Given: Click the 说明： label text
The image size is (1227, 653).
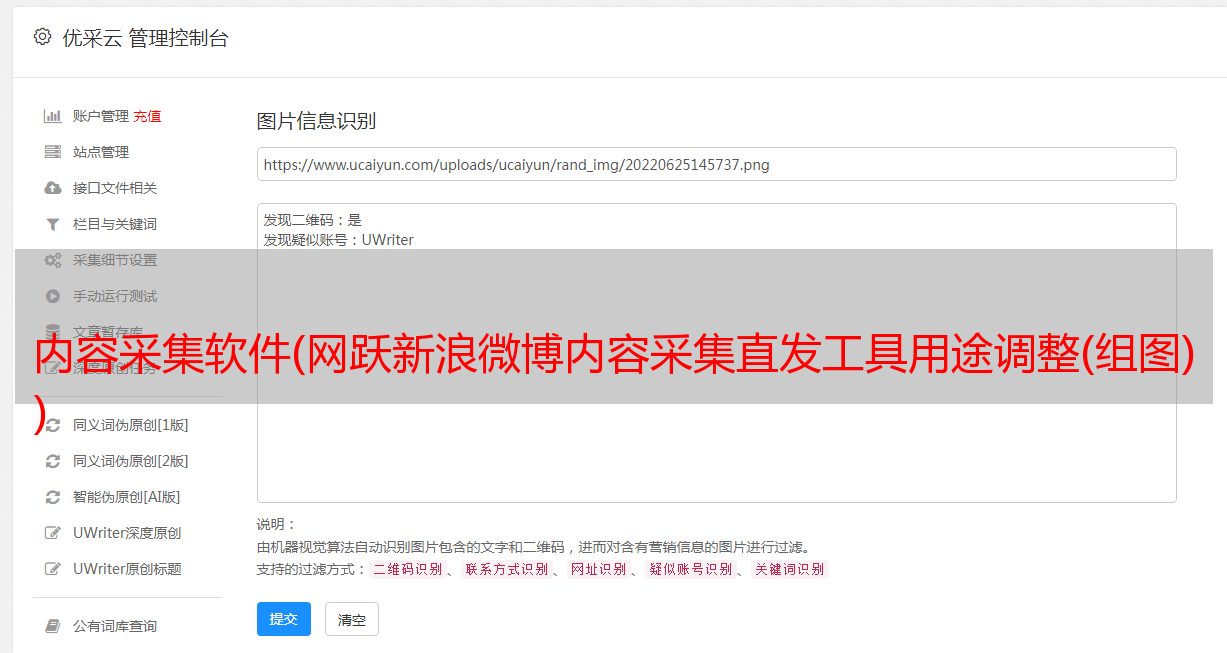Looking at the screenshot, I should point(277,524).
